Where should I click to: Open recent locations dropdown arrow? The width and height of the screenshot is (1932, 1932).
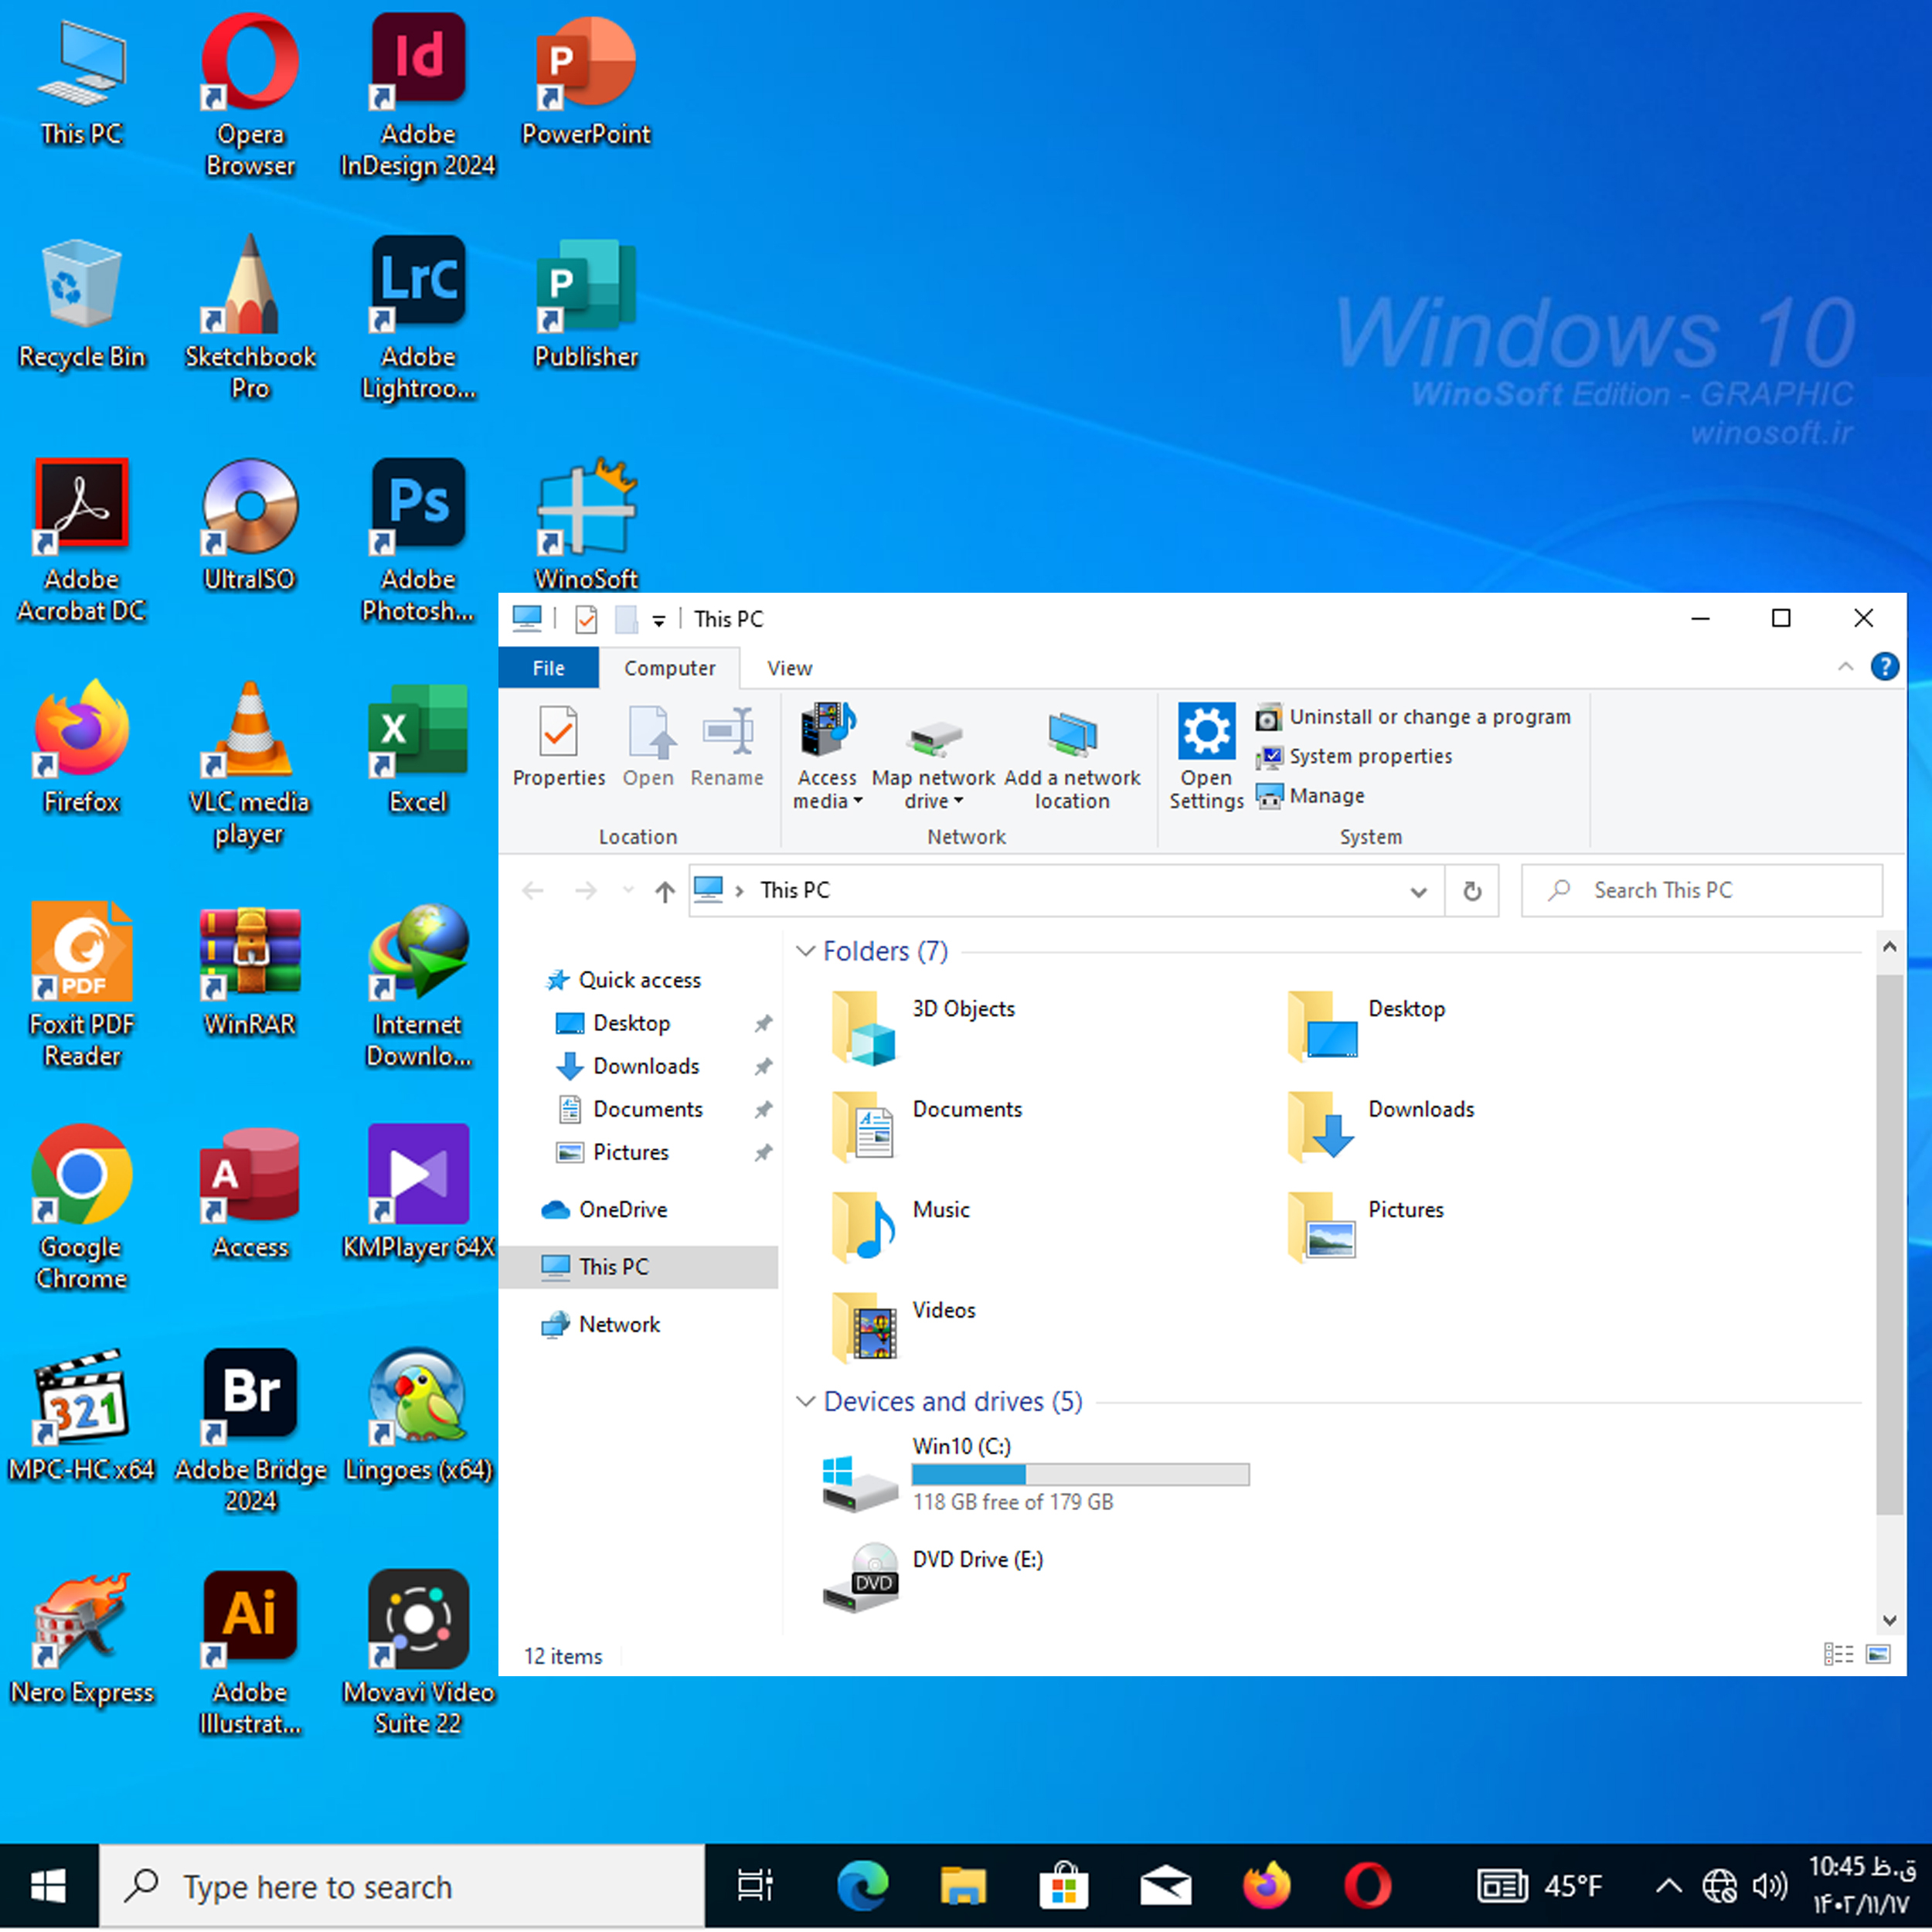point(627,890)
